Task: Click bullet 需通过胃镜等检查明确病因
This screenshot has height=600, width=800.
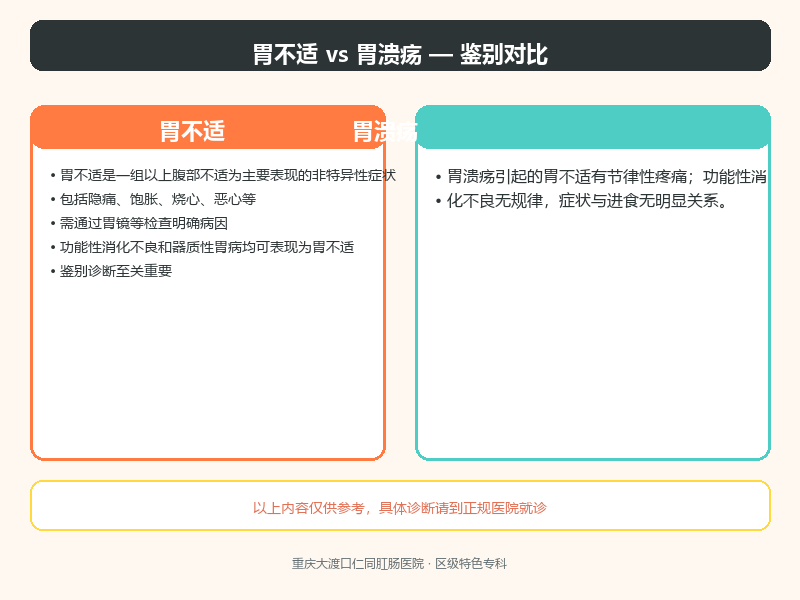Action: click(x=144, y=223)
